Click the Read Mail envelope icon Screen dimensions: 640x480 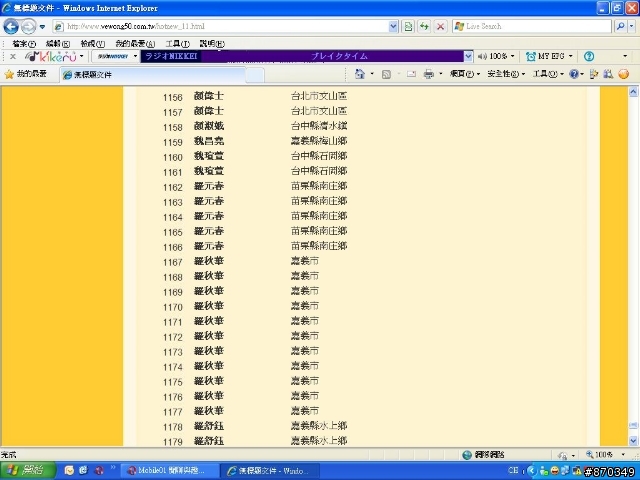click(411, 74)
